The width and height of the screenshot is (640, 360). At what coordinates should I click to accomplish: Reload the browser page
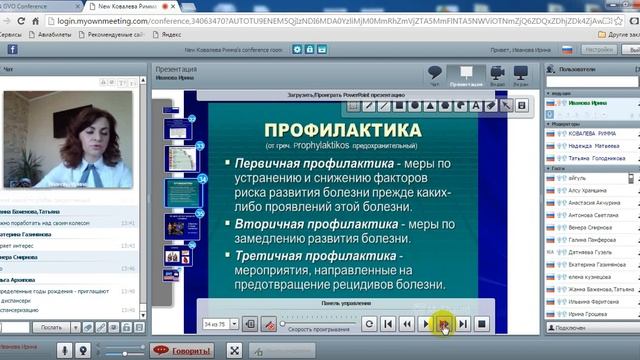tap(21, 21)
